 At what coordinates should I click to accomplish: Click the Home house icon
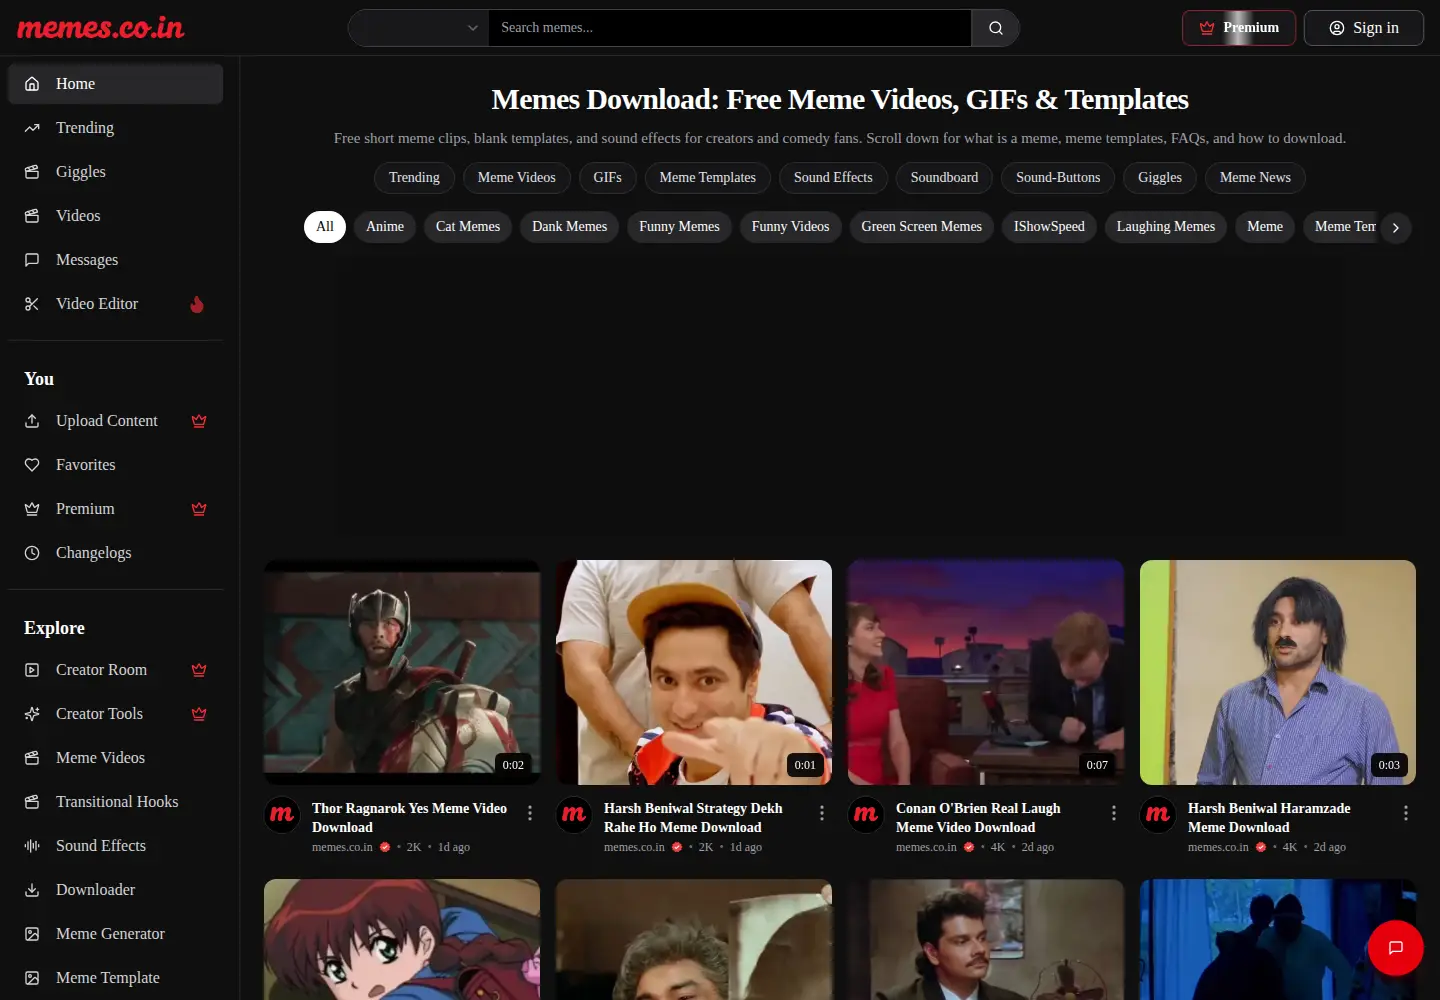coord(32,84)
